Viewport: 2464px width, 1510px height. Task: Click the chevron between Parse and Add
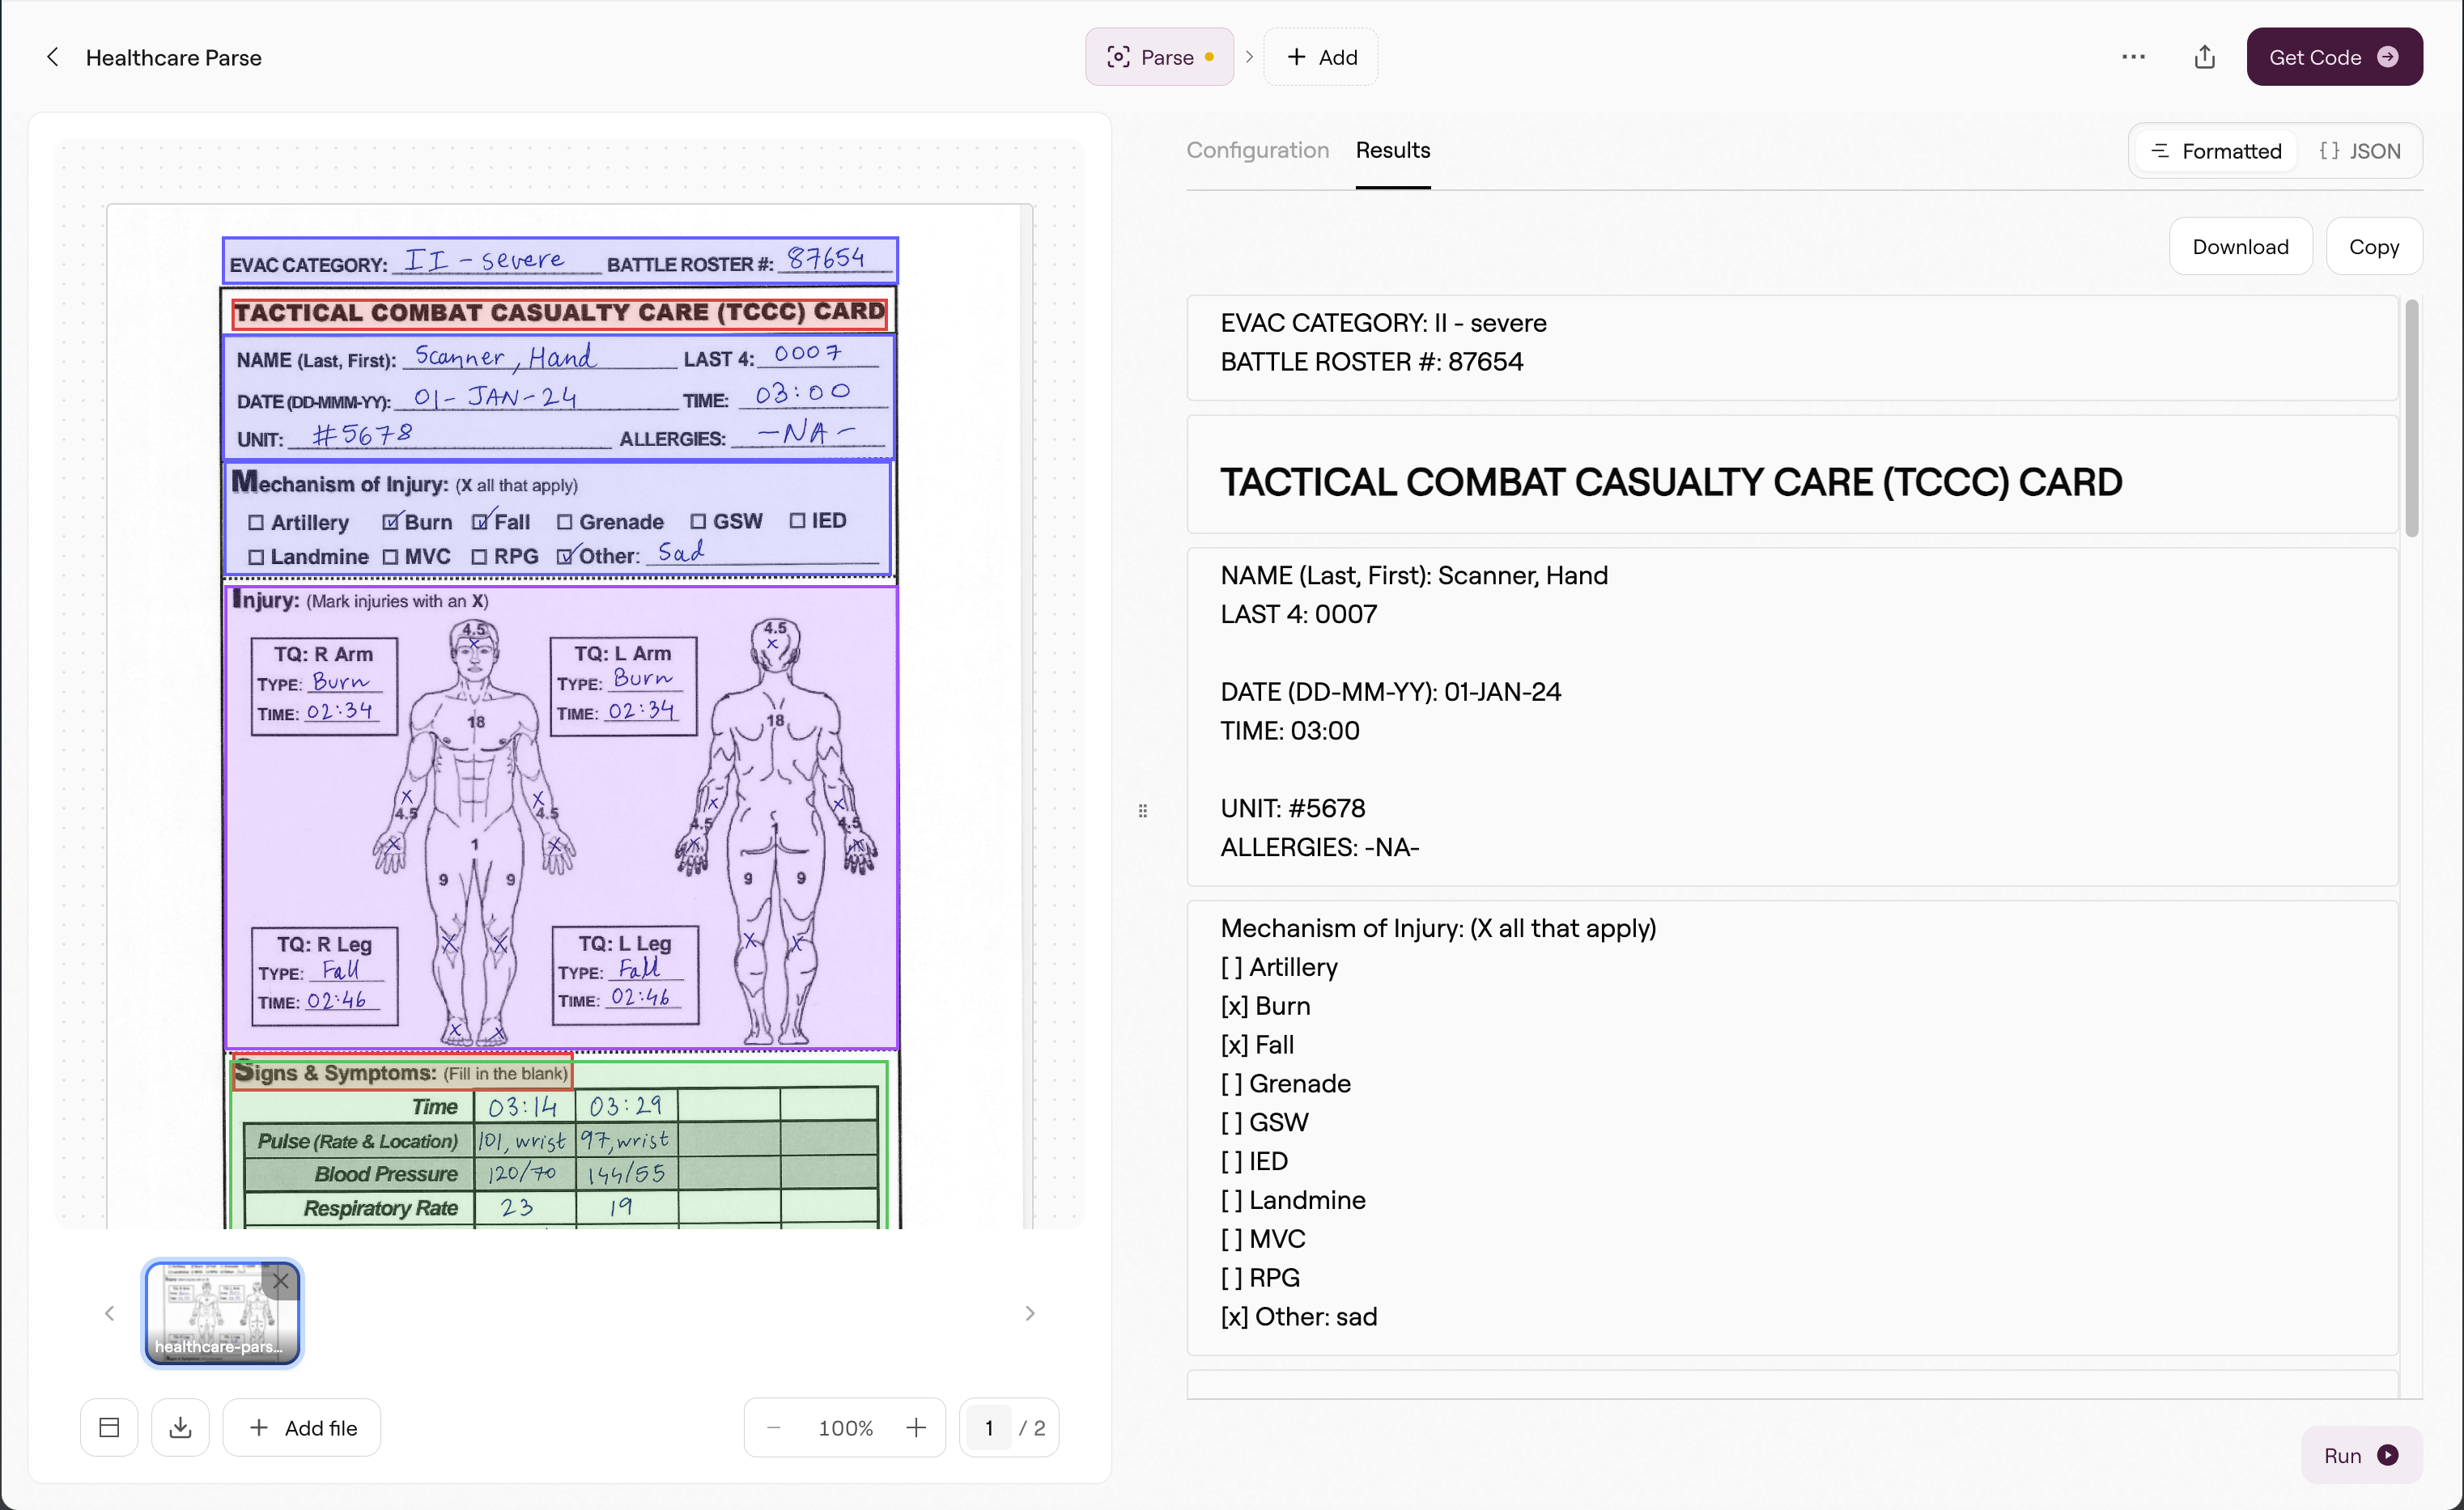1249,57
